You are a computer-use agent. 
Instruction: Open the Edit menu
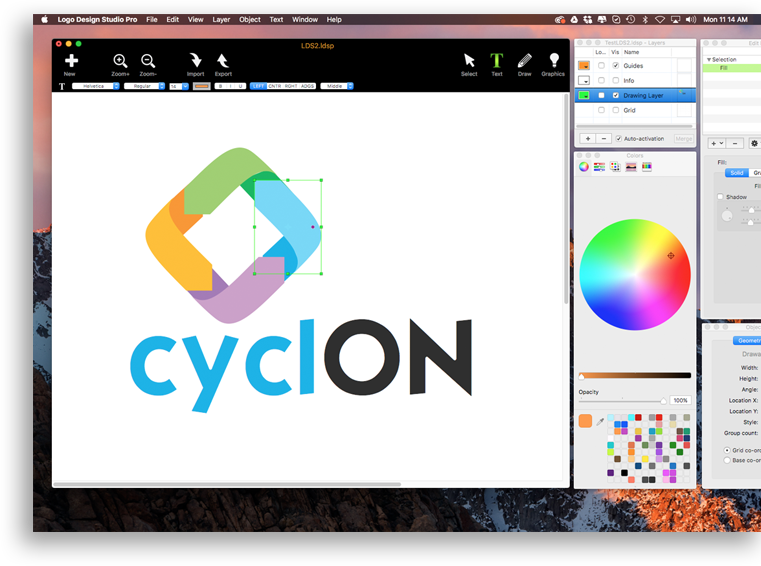[173, 19]
